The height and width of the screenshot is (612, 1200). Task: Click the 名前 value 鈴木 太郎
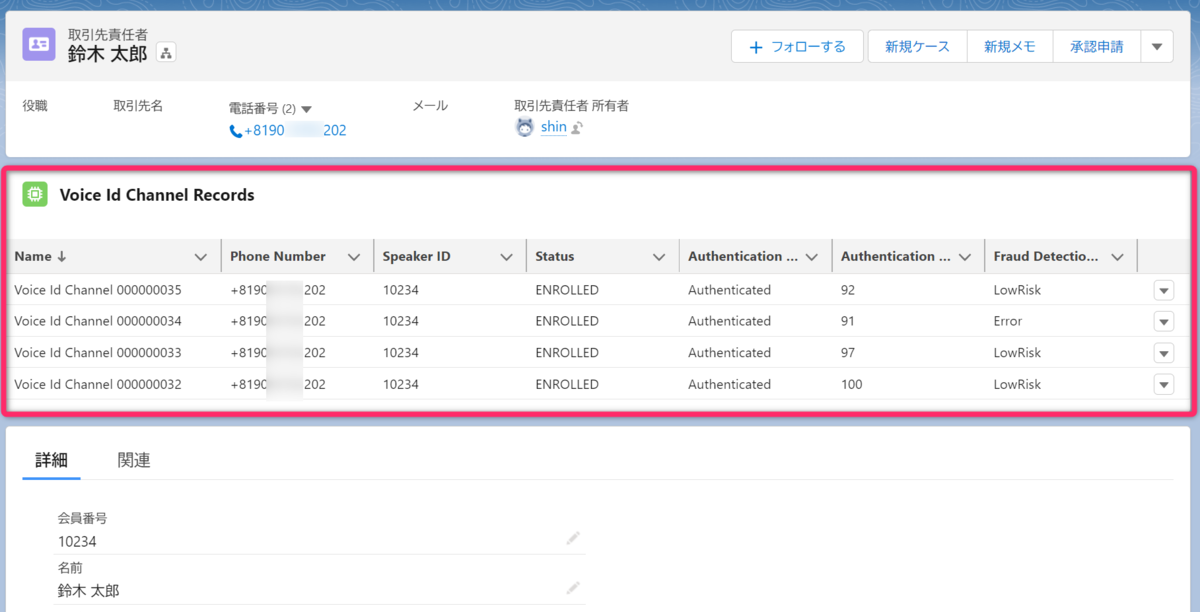pos(88,591)
